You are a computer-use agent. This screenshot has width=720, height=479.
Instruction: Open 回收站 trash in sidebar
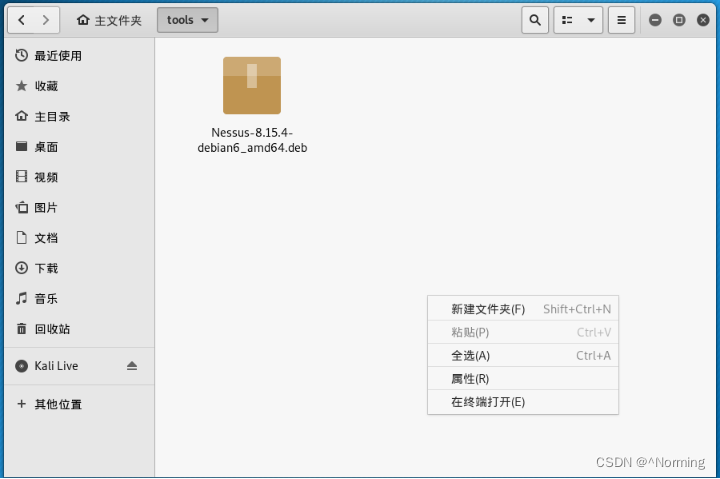[79, 329]
